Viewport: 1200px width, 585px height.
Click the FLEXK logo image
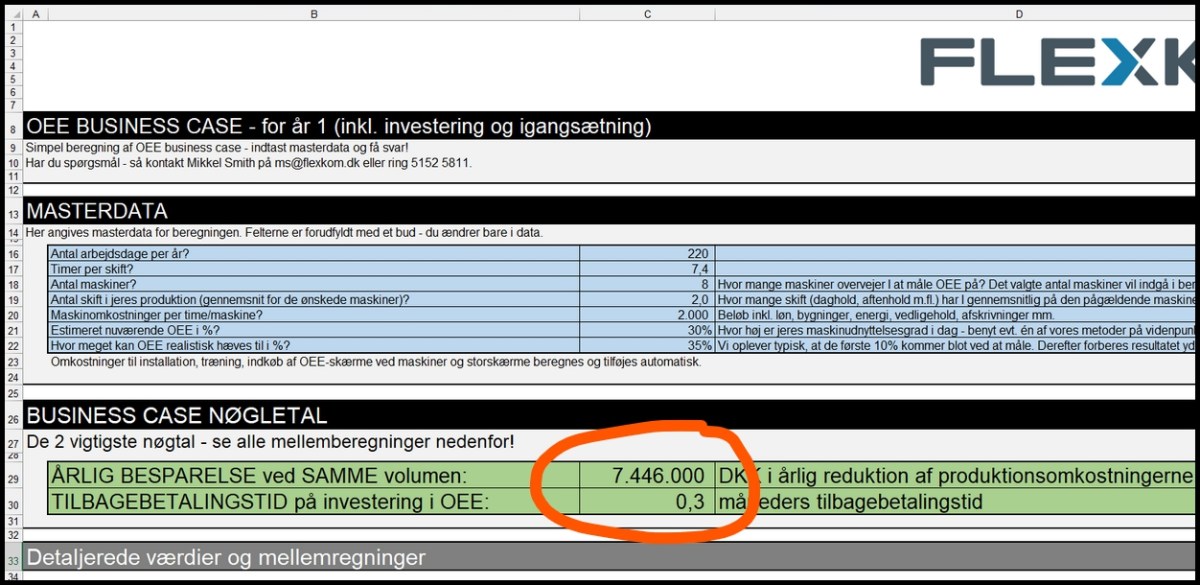[1058, 63]
